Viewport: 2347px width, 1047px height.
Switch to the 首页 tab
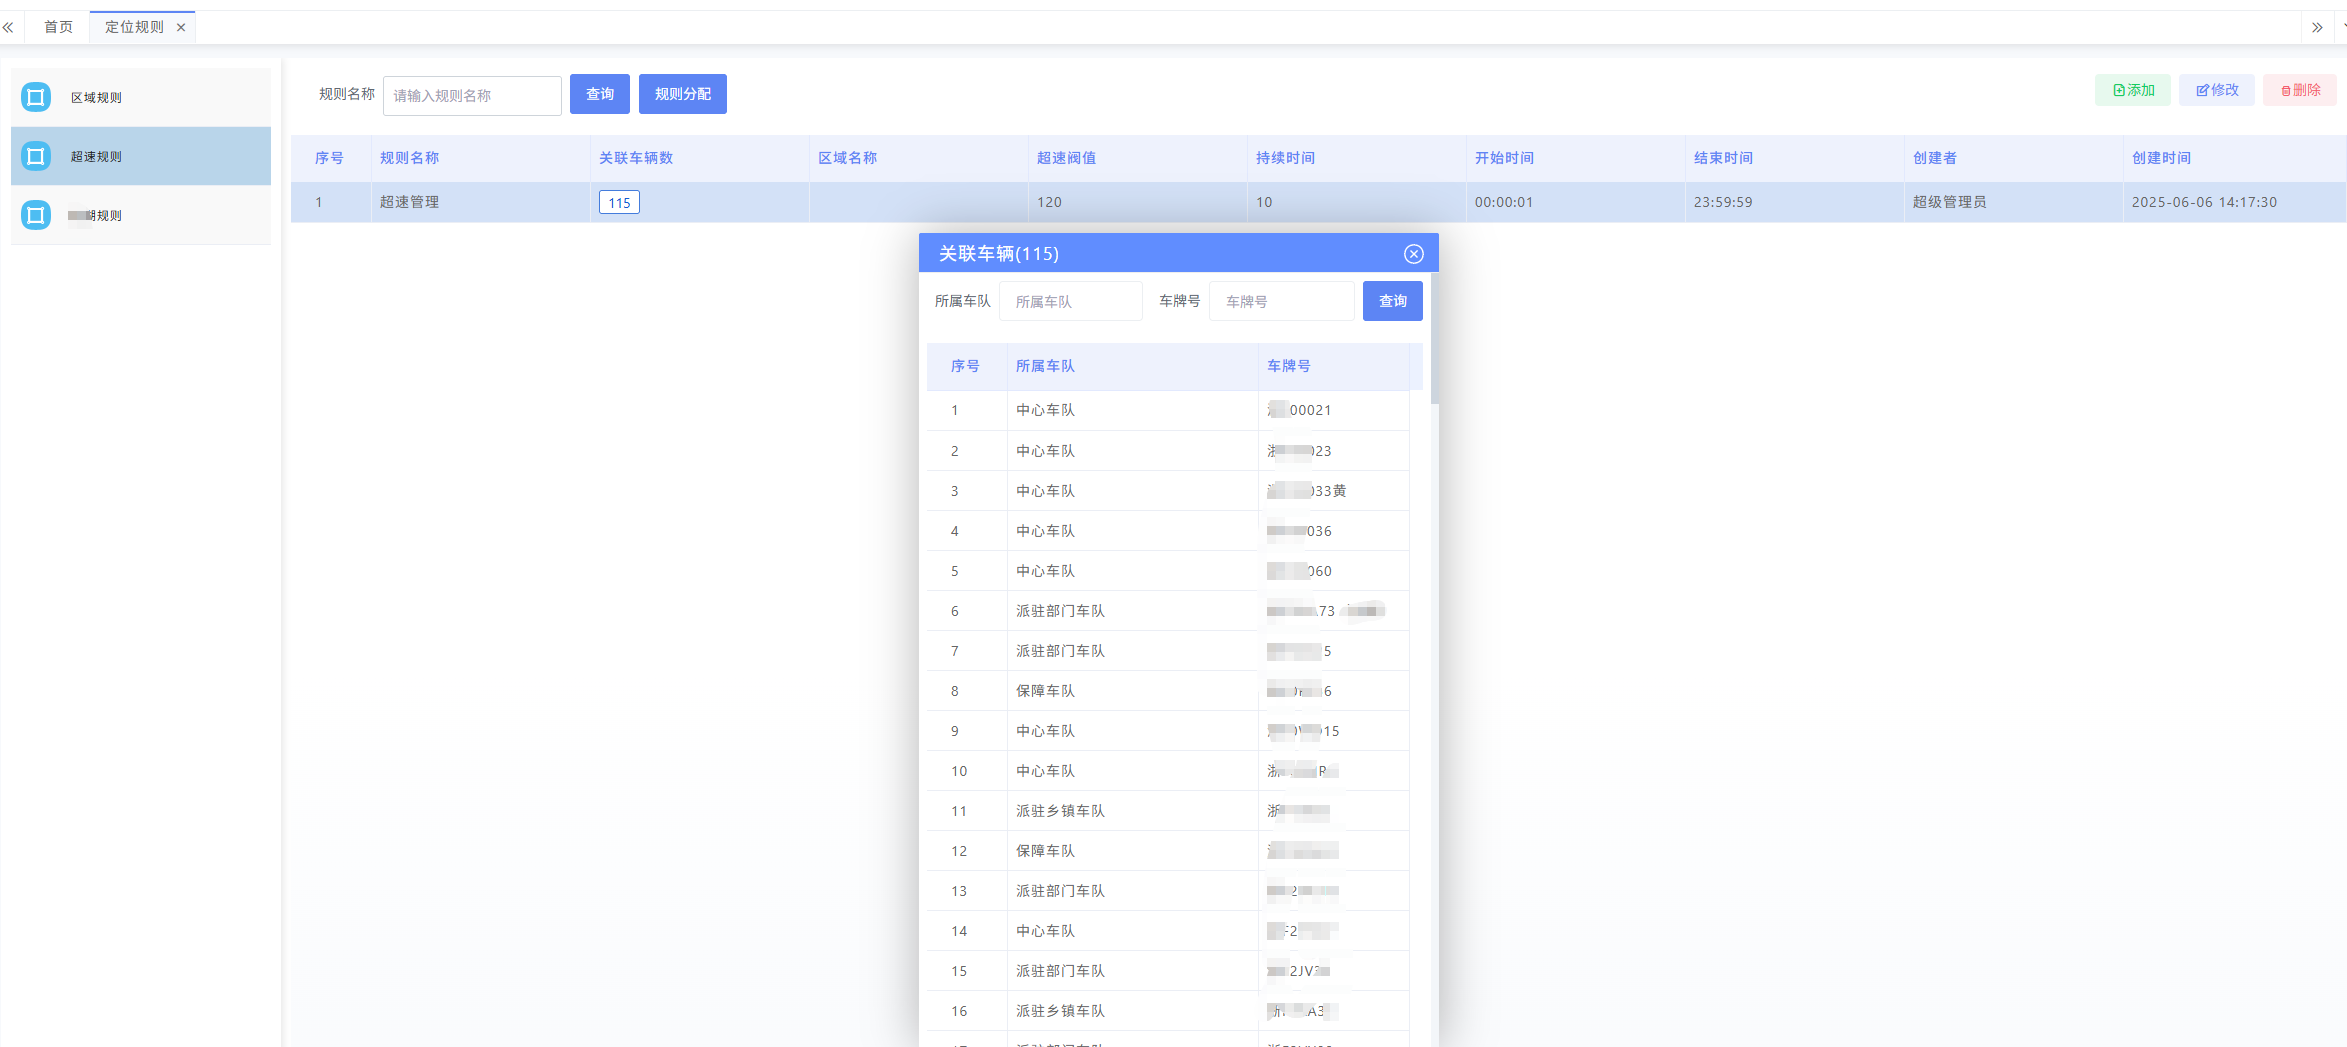[x=58, y=27]
